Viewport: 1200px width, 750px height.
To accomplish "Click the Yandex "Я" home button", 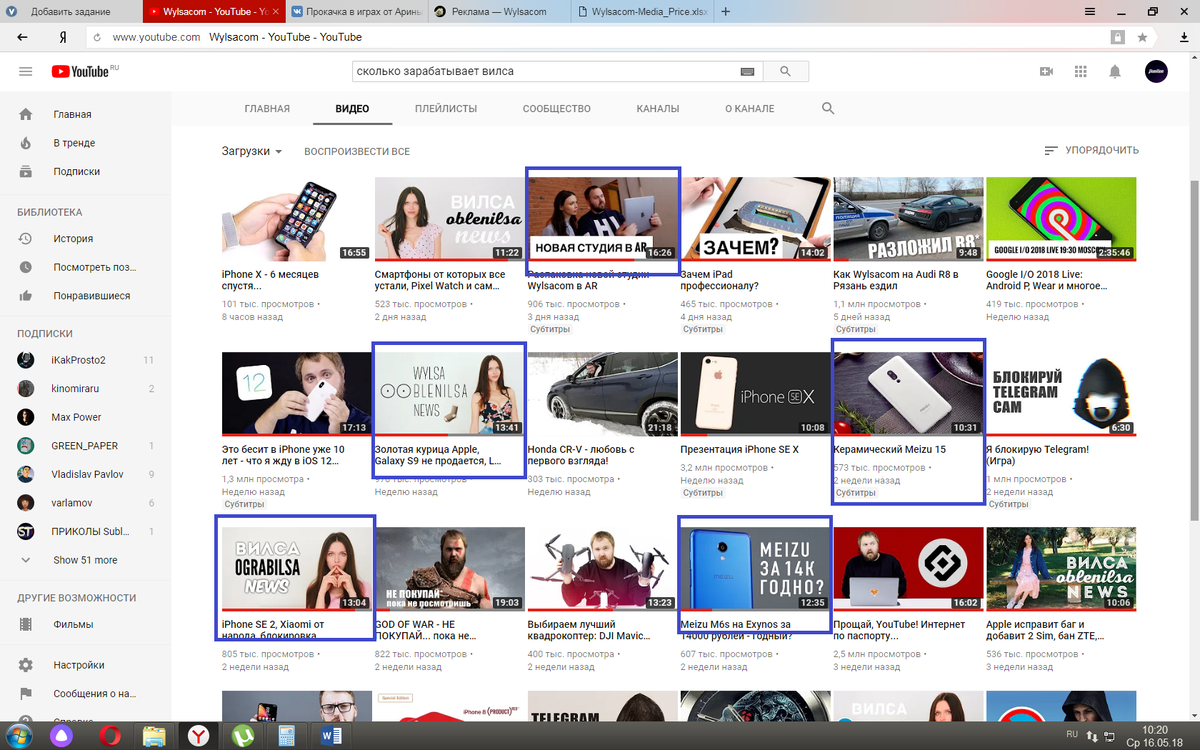I will click(63, 37).
